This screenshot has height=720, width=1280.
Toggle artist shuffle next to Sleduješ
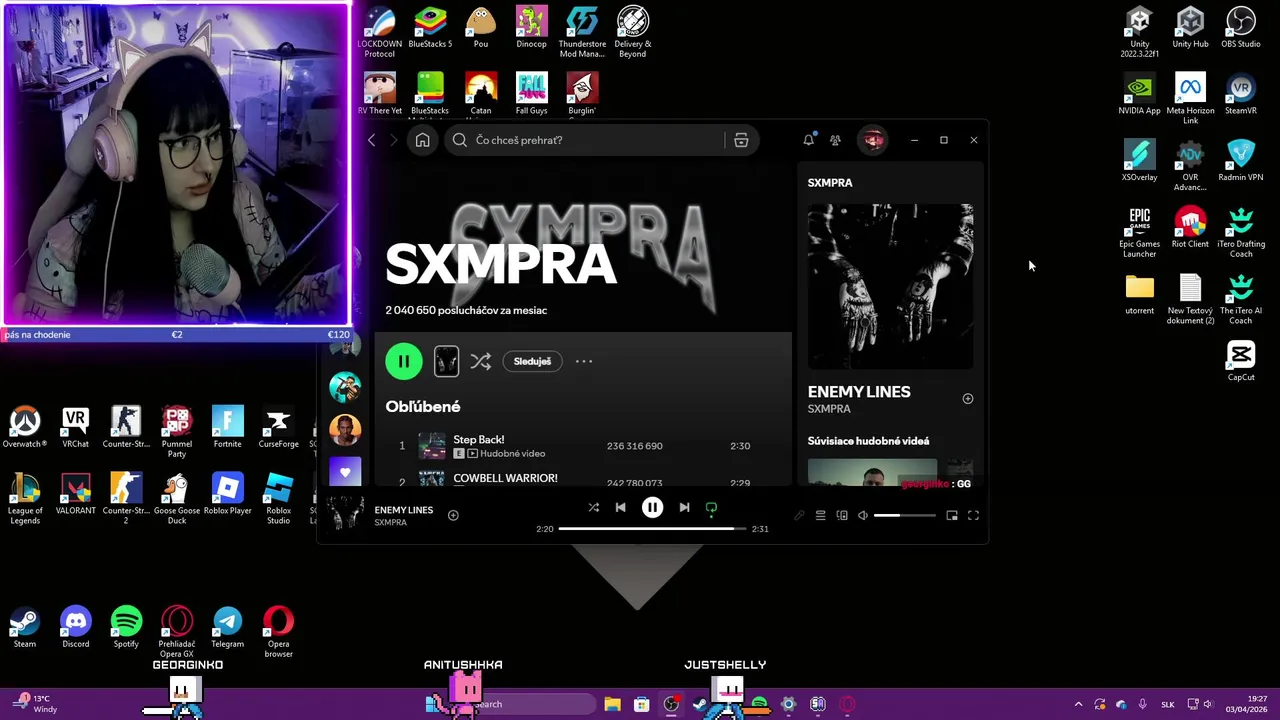(481, 361)
